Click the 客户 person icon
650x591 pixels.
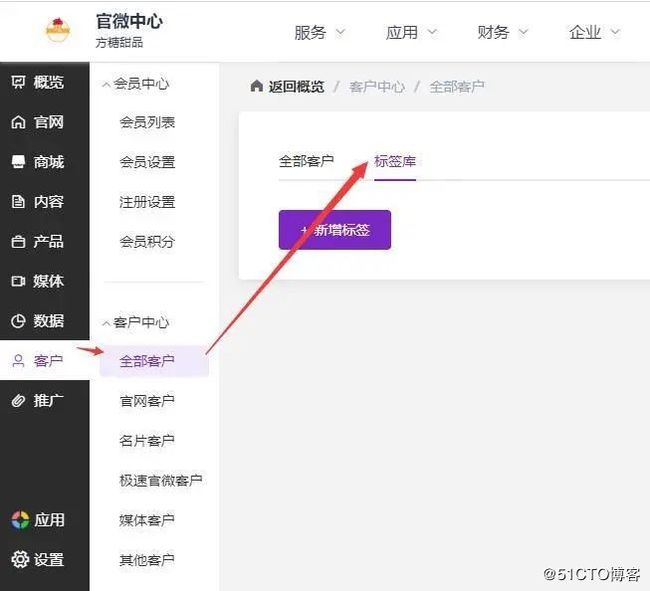[x=18, y=361]
